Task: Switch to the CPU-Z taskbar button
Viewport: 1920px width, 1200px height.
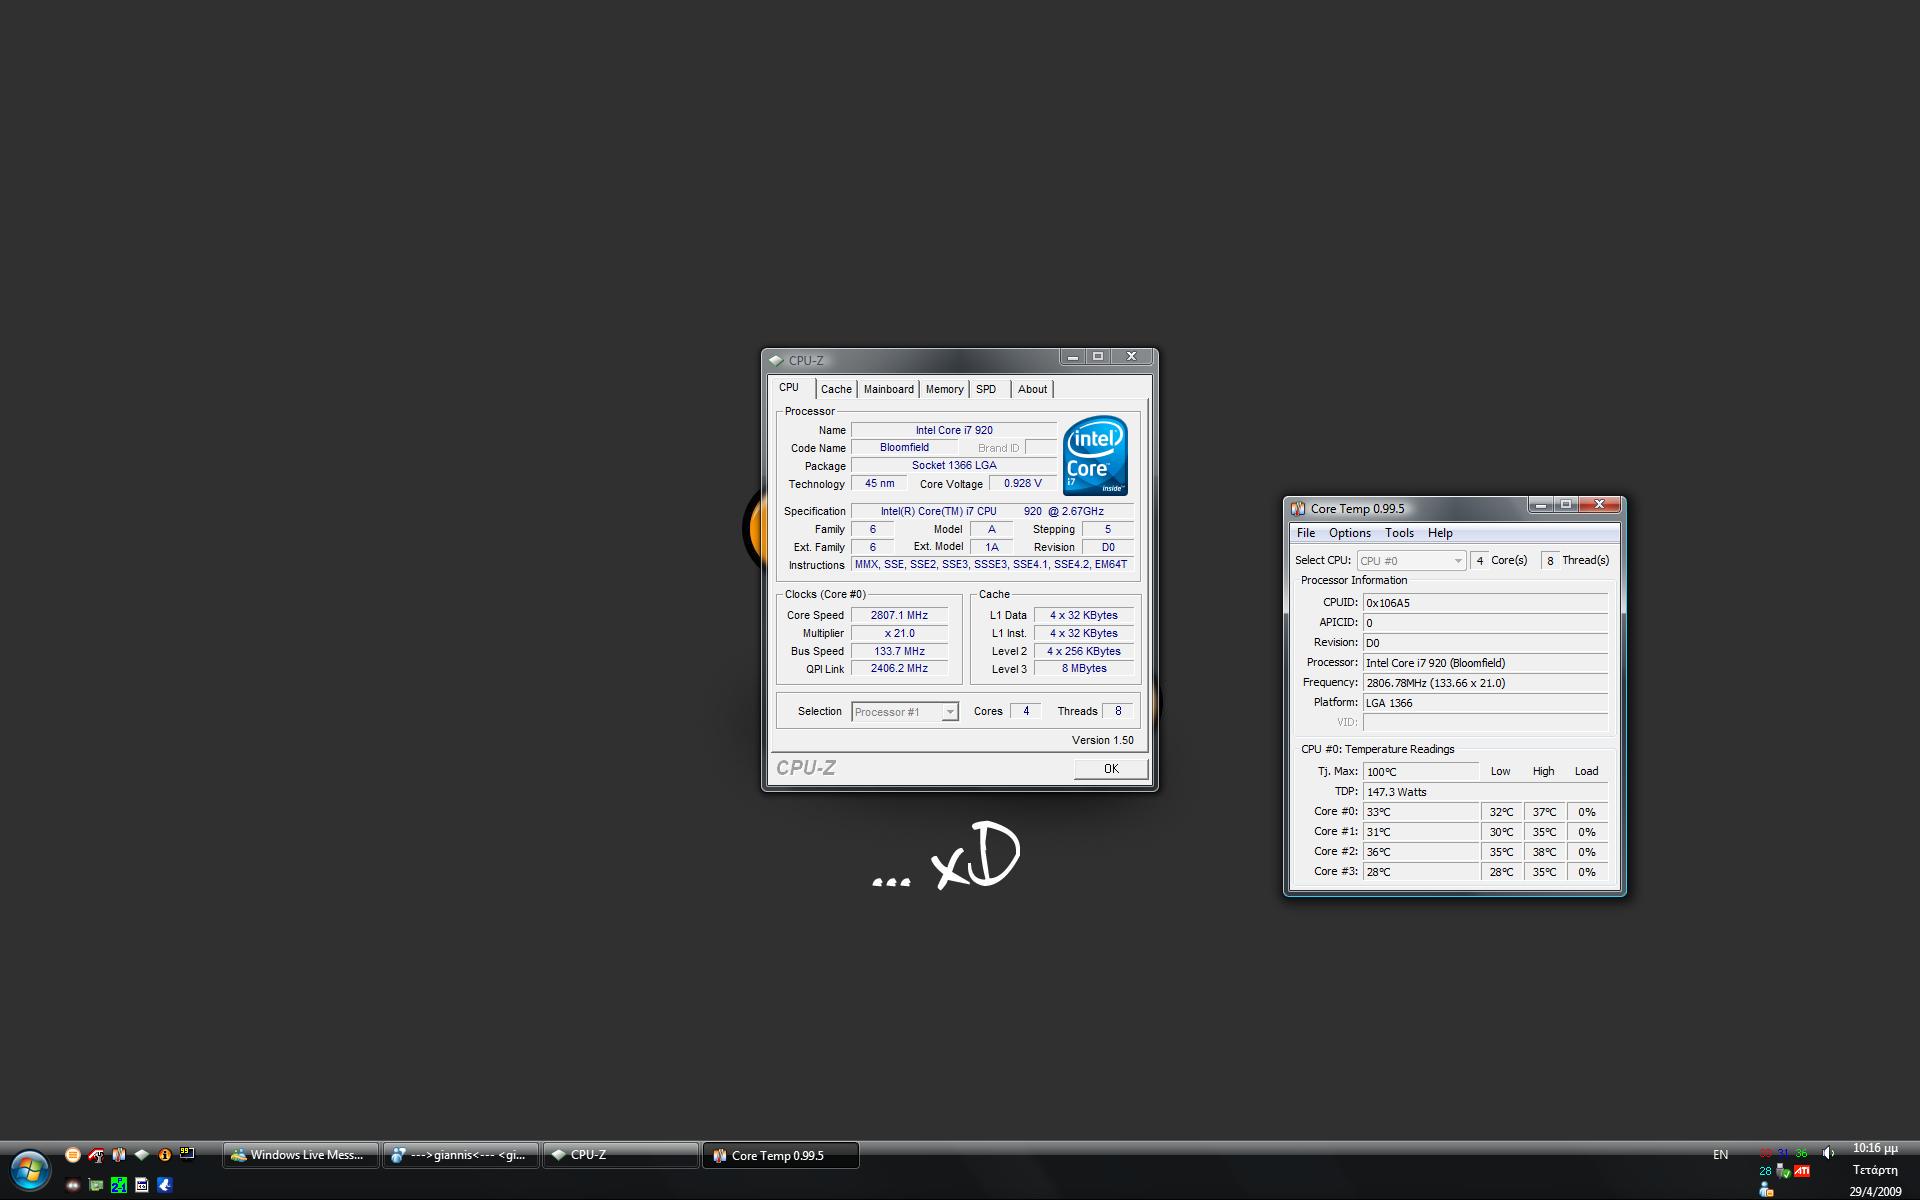Action: coord(621,1155)
